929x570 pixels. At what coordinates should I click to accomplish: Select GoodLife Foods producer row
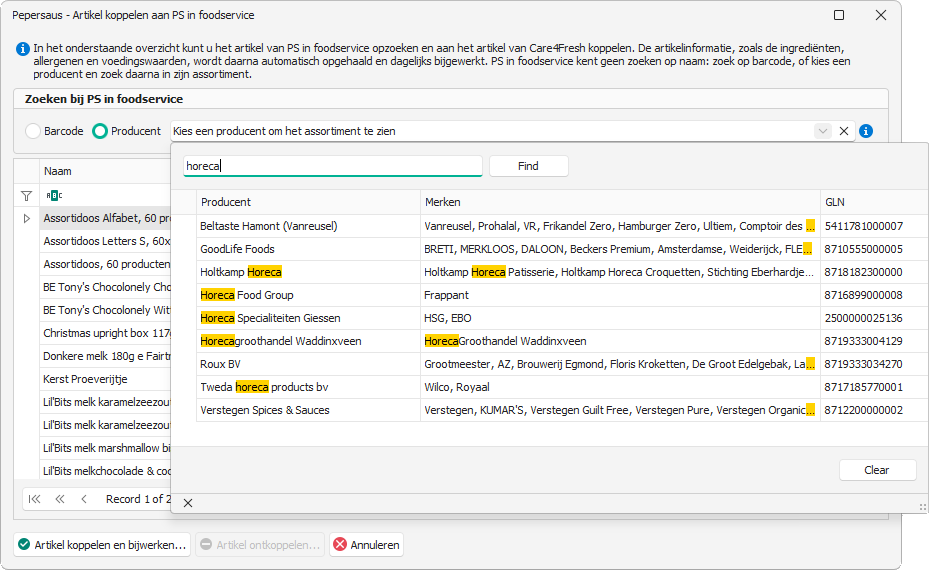coord(562,249)
